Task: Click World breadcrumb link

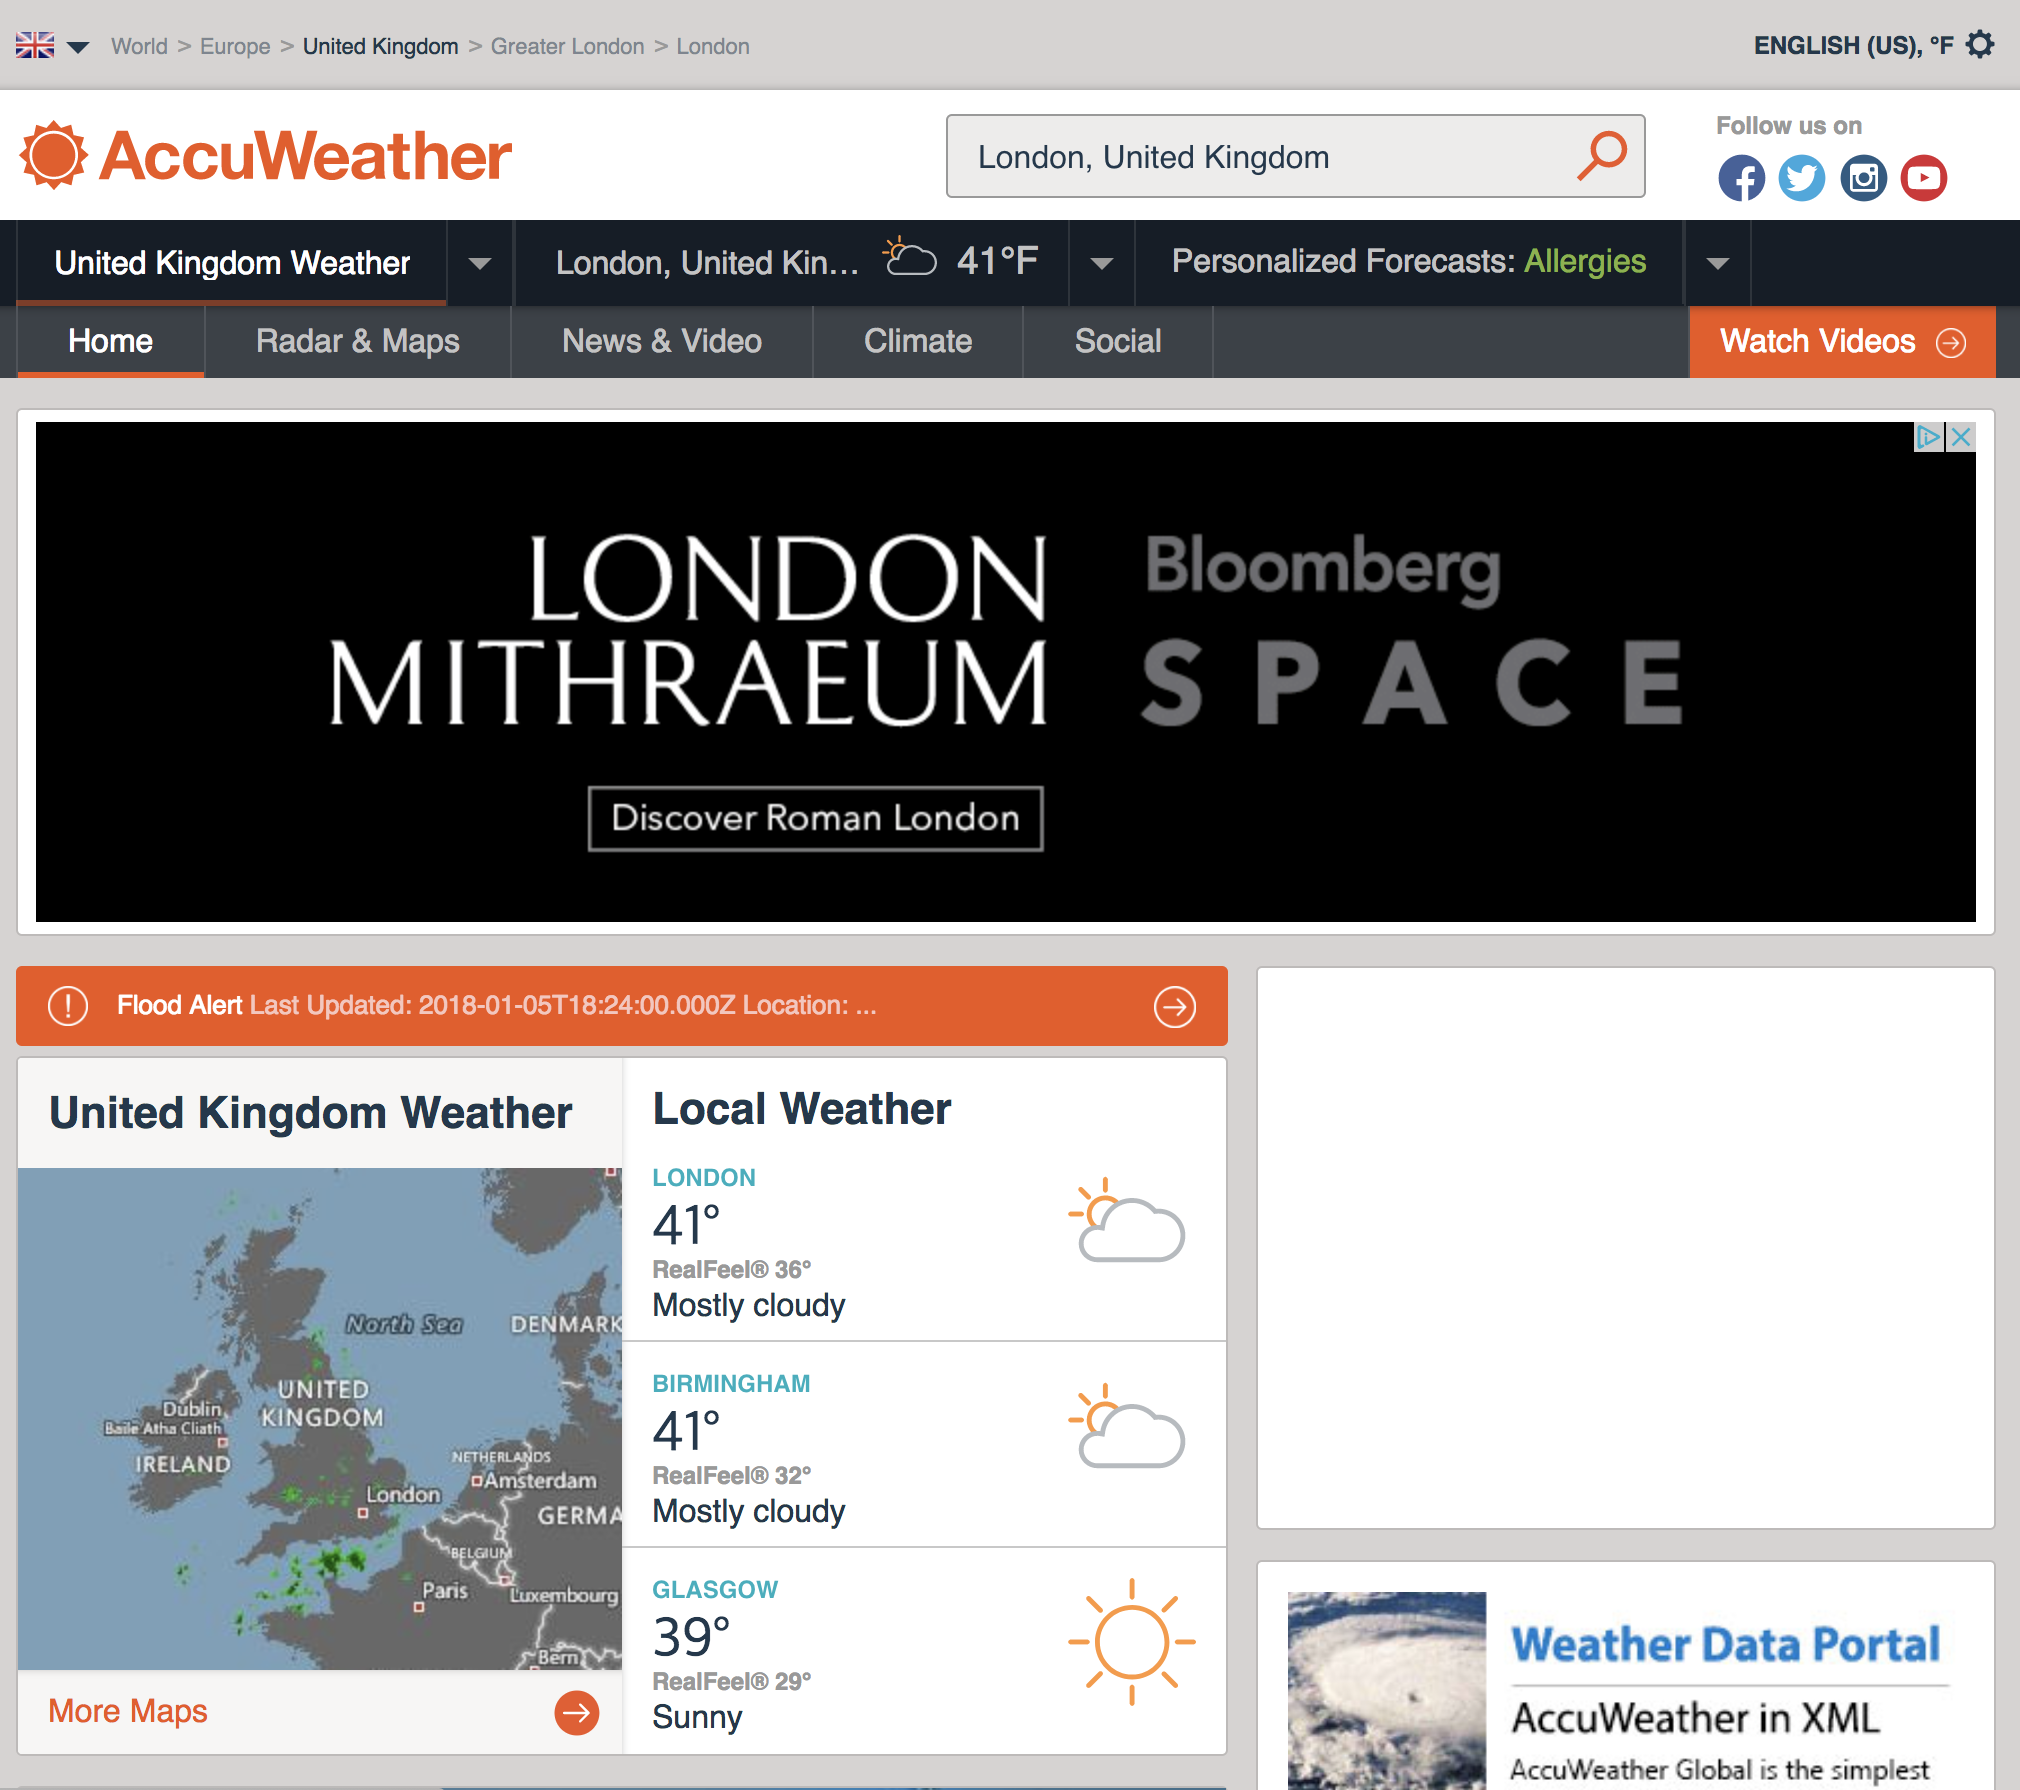Action: [139, 46]
